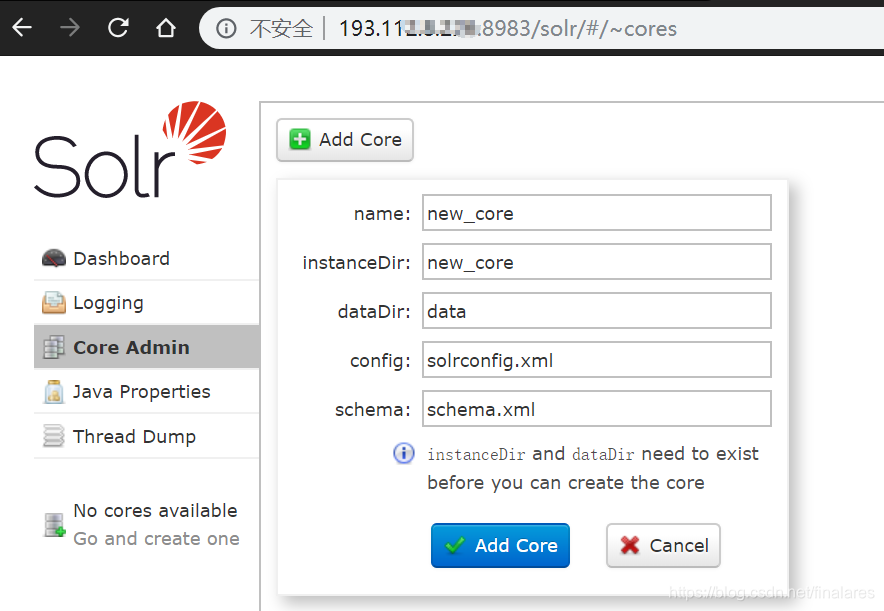This screenshot has width=884, height=611.
Task: Open the Dashboard gauge icon
Action: point(54,258)
